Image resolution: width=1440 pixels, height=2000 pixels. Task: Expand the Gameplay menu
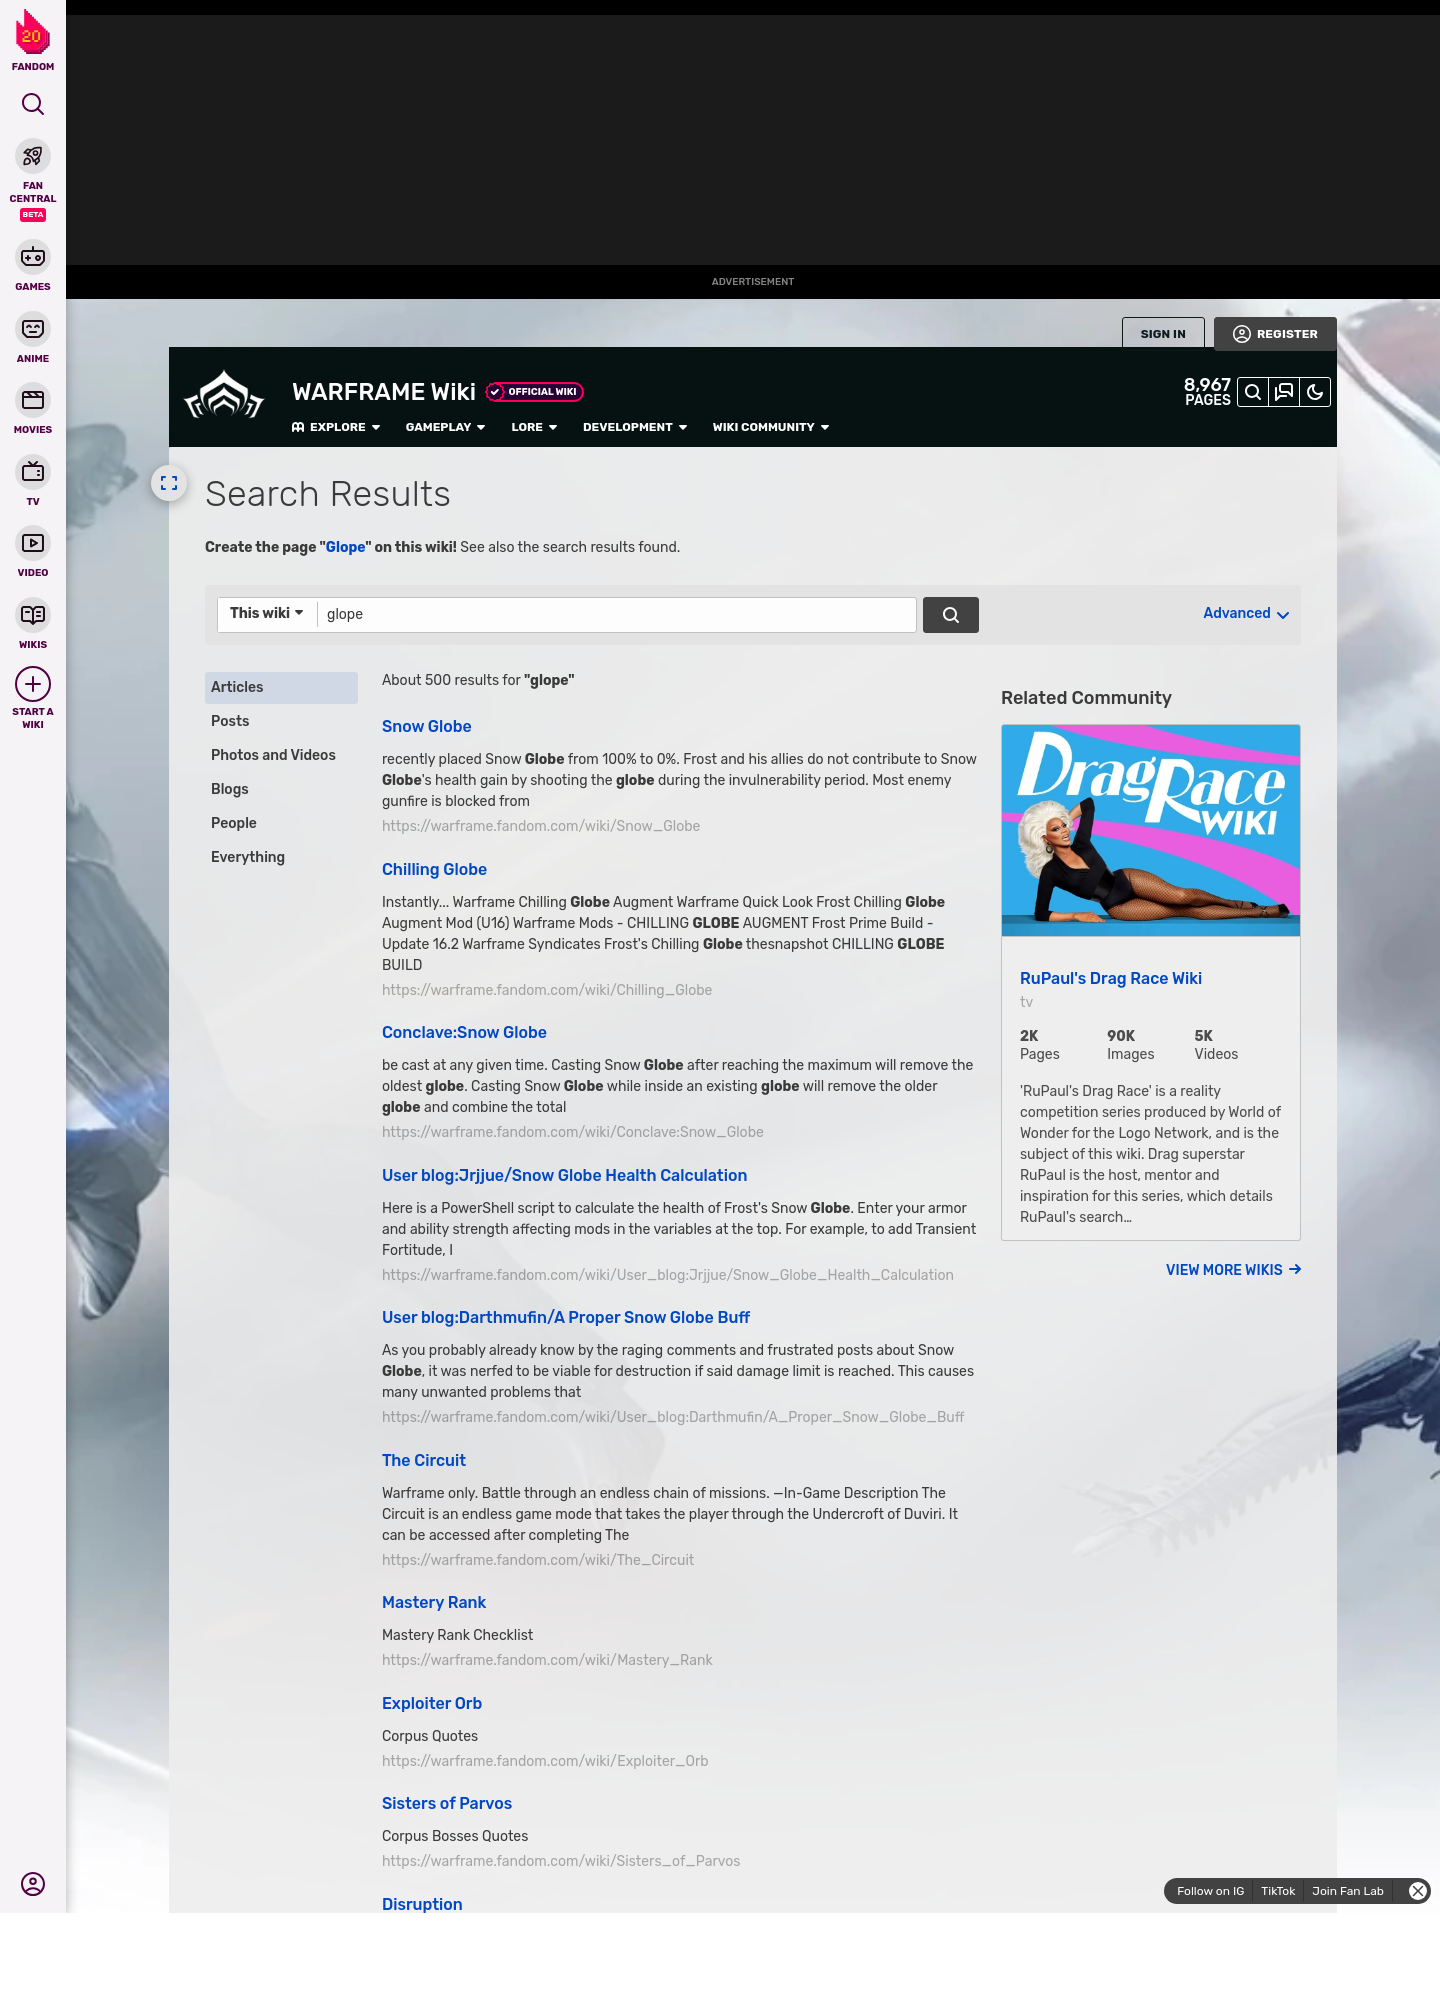point(445,427)
